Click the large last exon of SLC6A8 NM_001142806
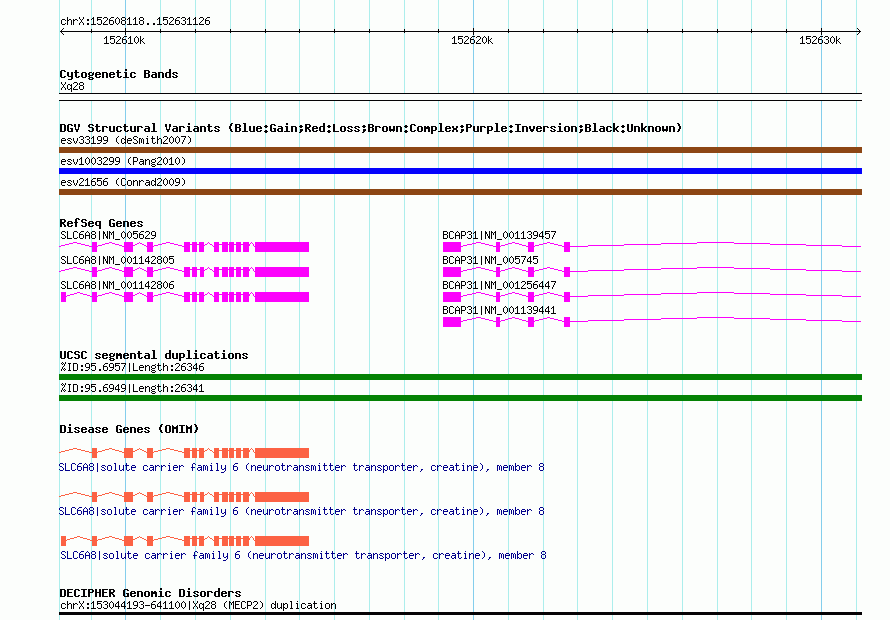Screen dimensions: 890x620 coord(282,297)
